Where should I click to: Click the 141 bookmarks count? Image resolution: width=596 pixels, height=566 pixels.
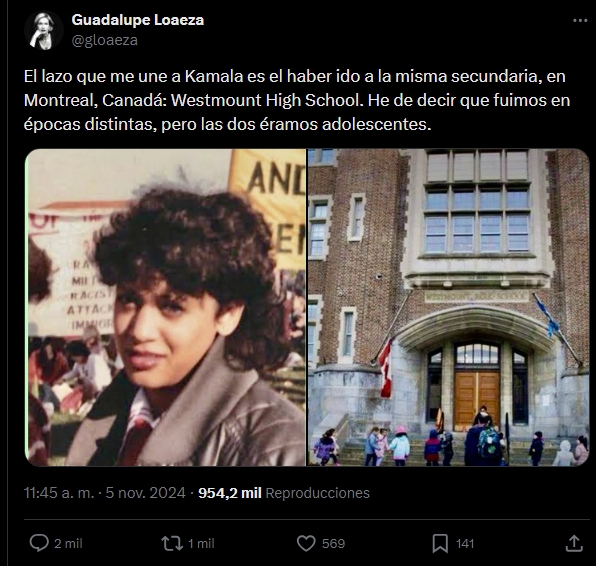coord(464,544)
